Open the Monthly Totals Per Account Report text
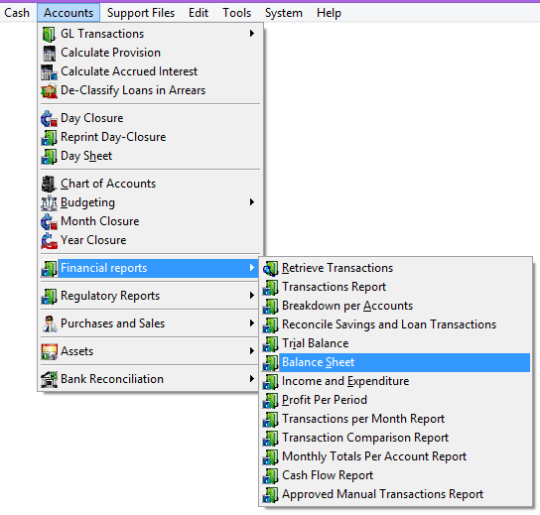This screenshot has height=515, width=540. click(374, 456)
